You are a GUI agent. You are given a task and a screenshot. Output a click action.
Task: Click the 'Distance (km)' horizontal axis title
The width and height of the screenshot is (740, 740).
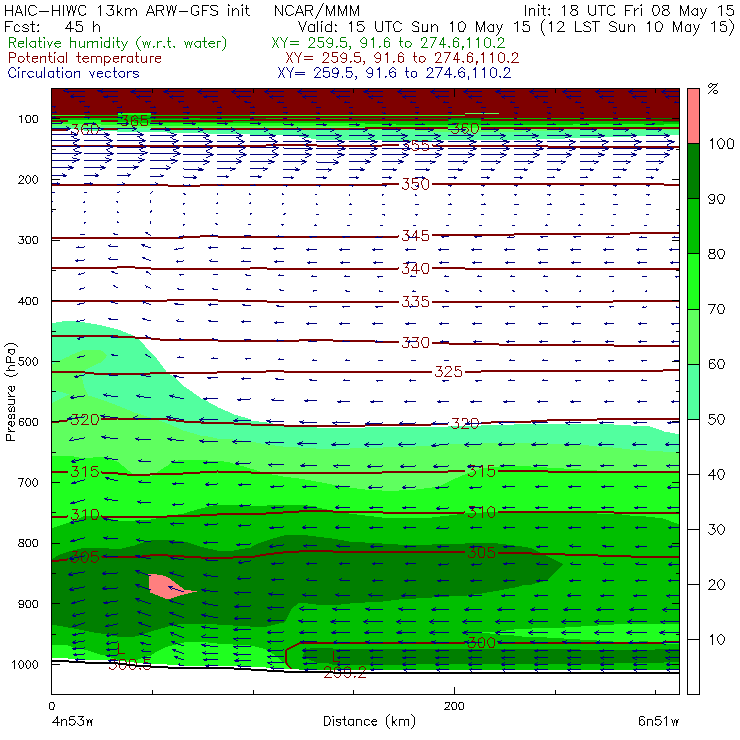point(370,721)
